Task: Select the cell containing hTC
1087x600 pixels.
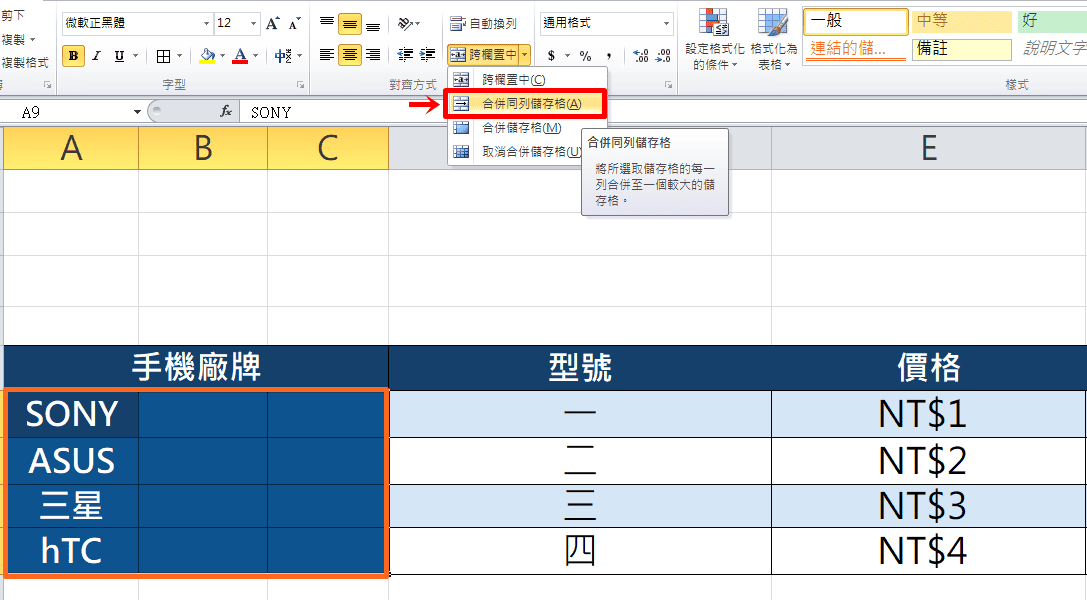Action: (x=72, y=551)
